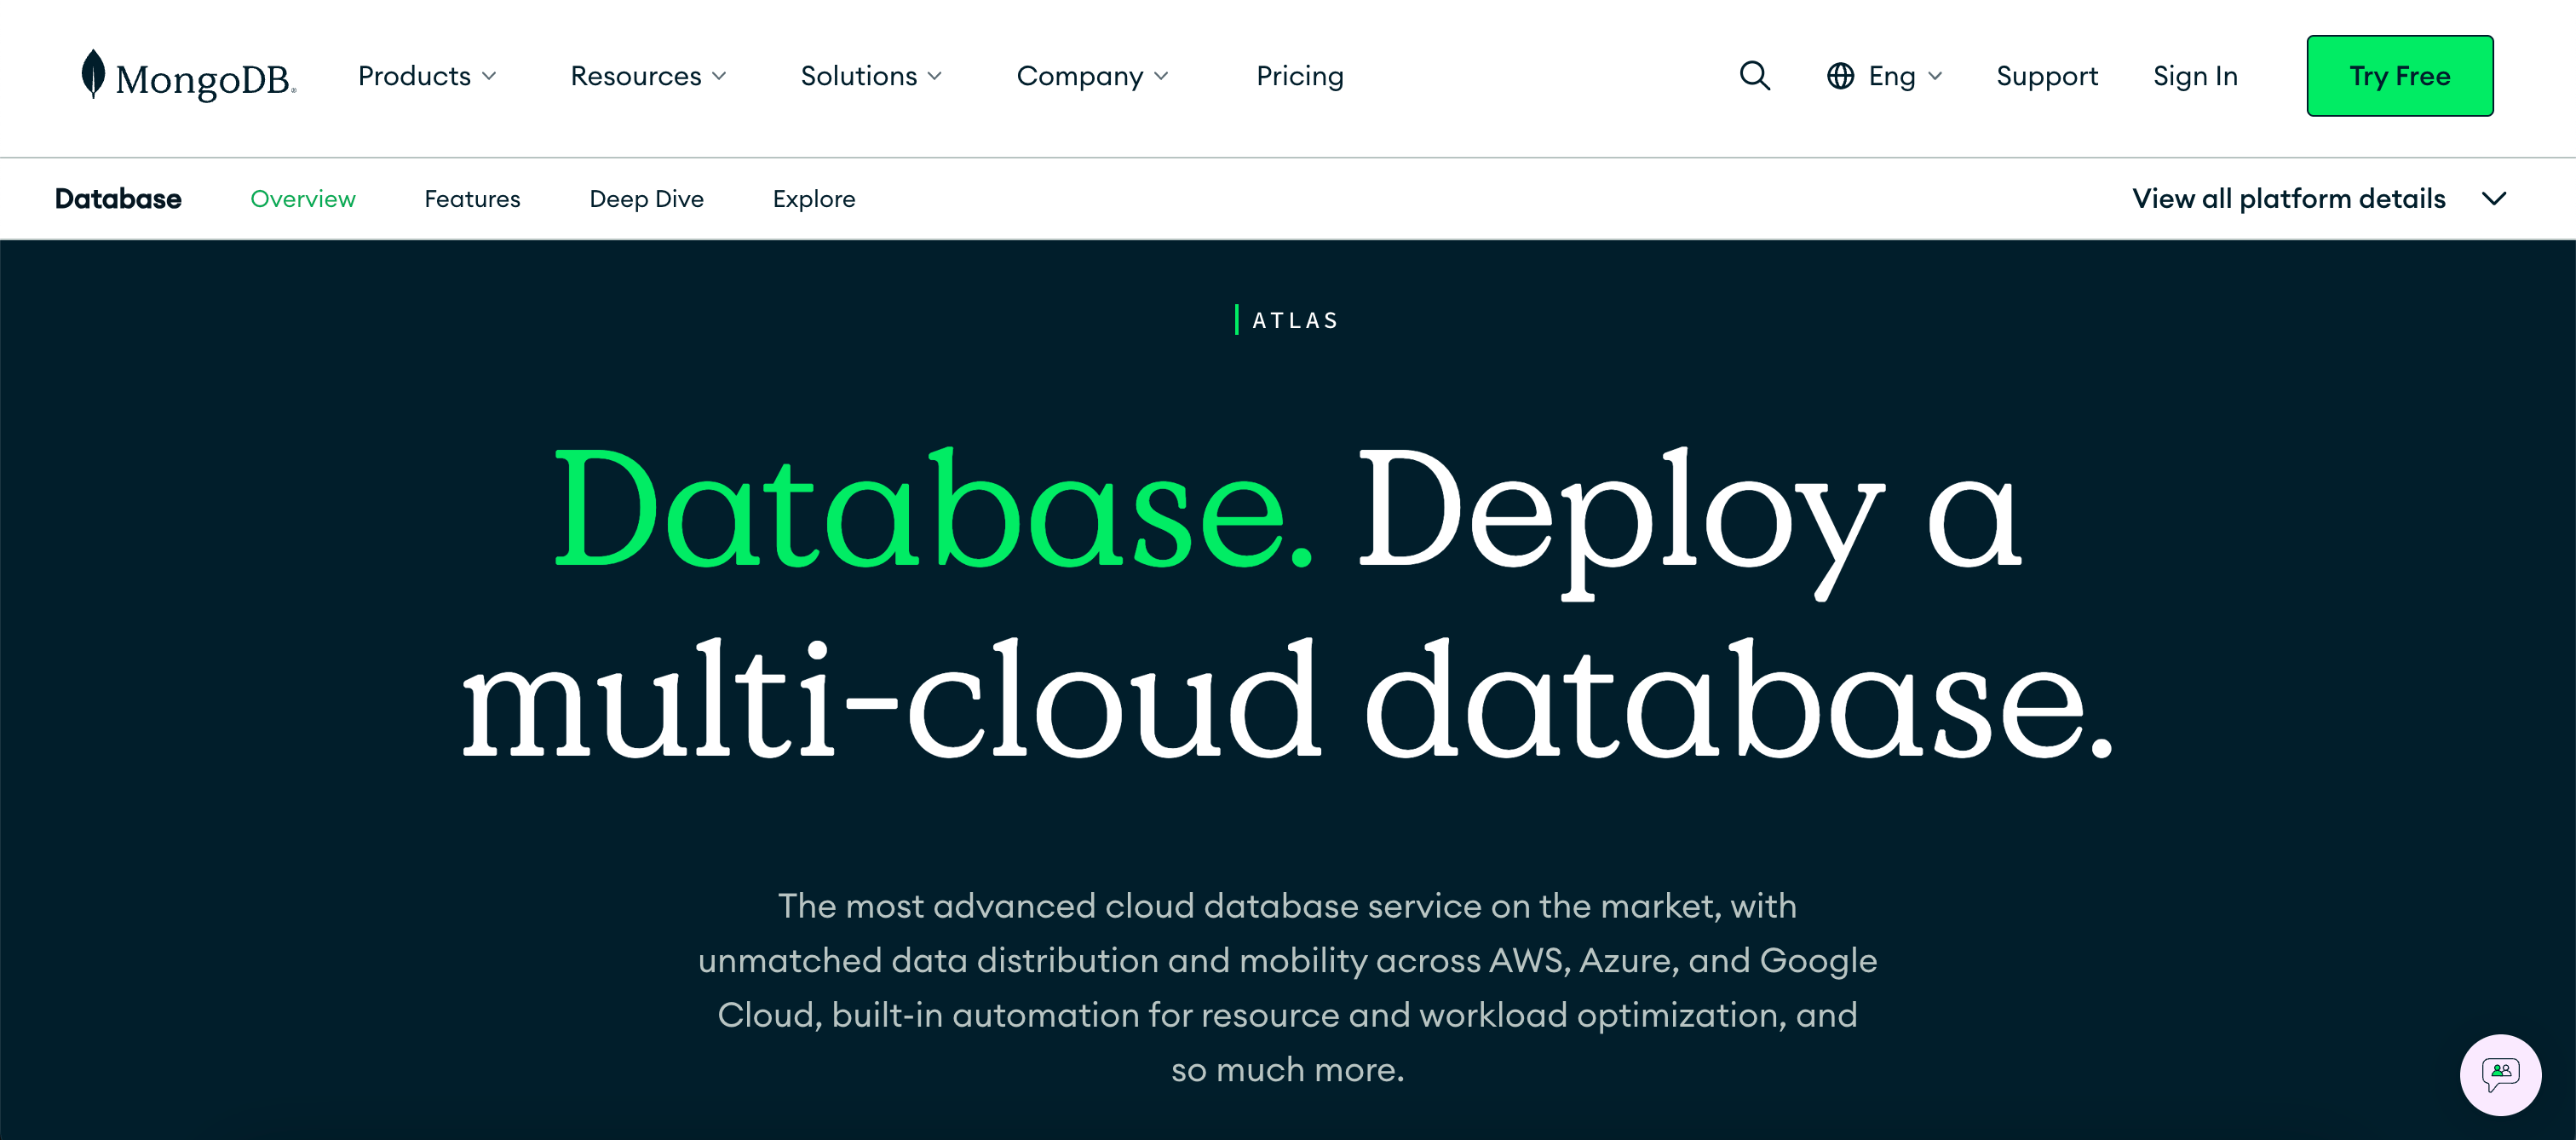Viewport: 2576px width, 1140px height.
Task: Click Sign In
Action: point(2195,76)
